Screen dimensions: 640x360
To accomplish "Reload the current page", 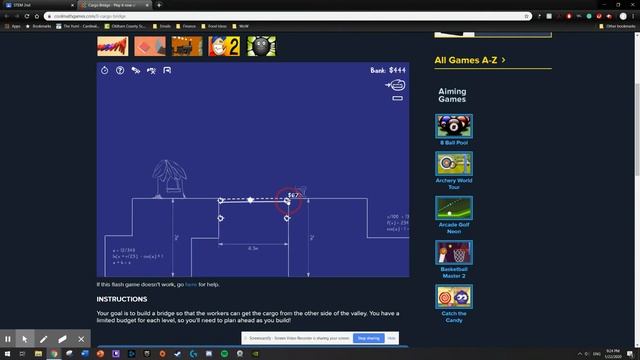I will [27, 16].
